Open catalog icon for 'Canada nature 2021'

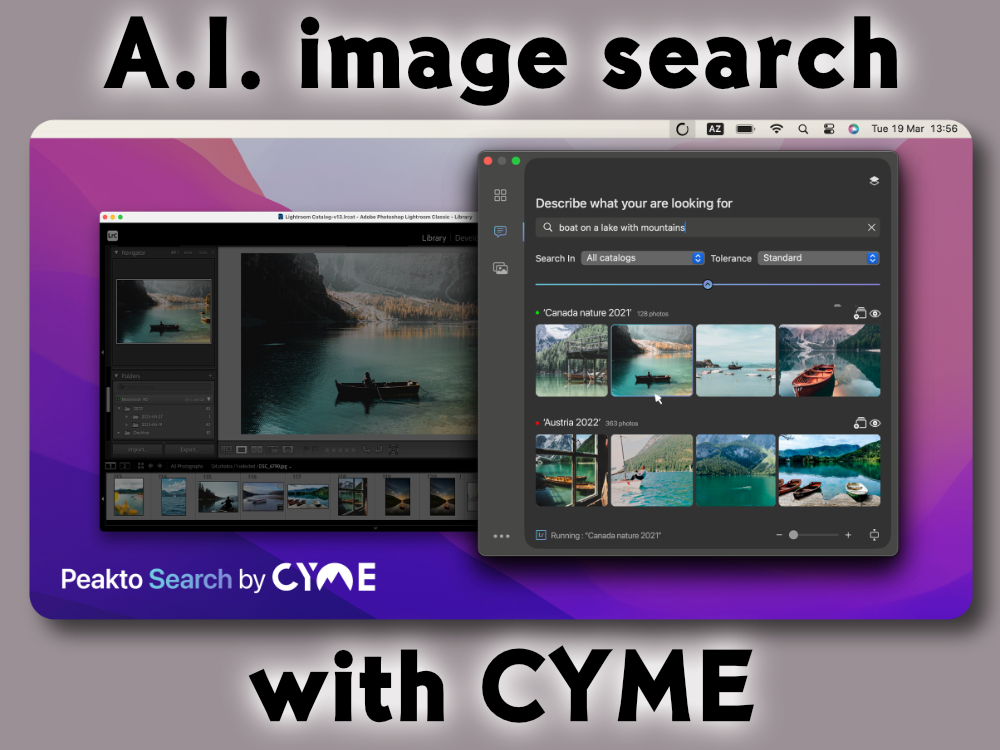click(x=859, y=314)
